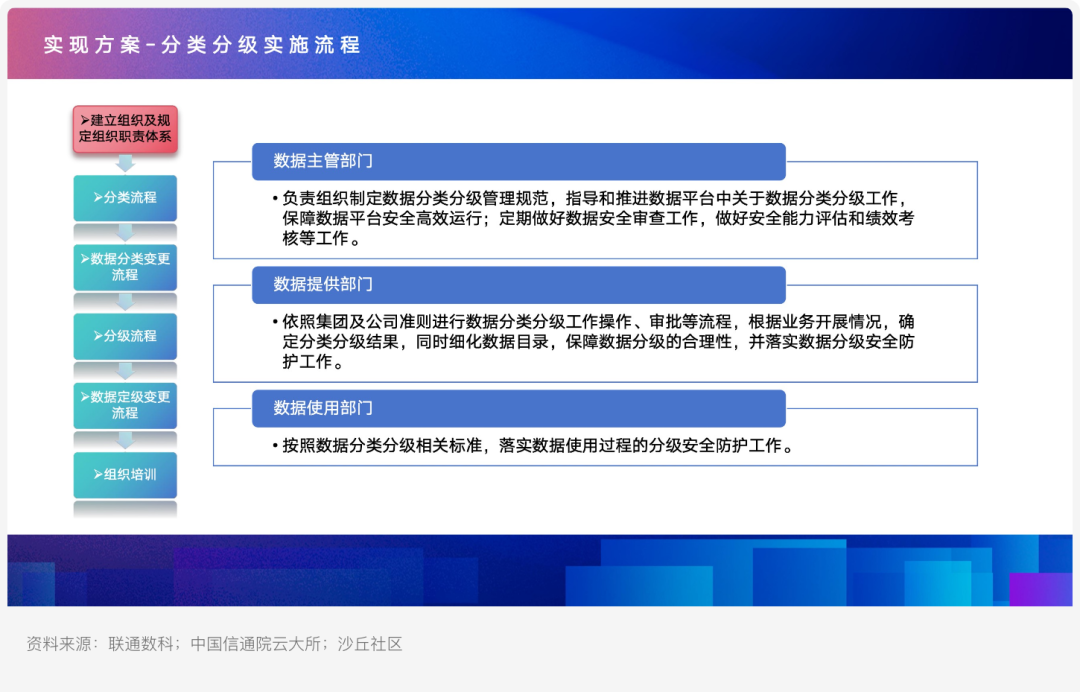Image resolution: width=1080 pixels, height=692 pixels.
Task: Click the arrow between 分类流程 and 数据分类变更流程
Action: coord(125,232)
